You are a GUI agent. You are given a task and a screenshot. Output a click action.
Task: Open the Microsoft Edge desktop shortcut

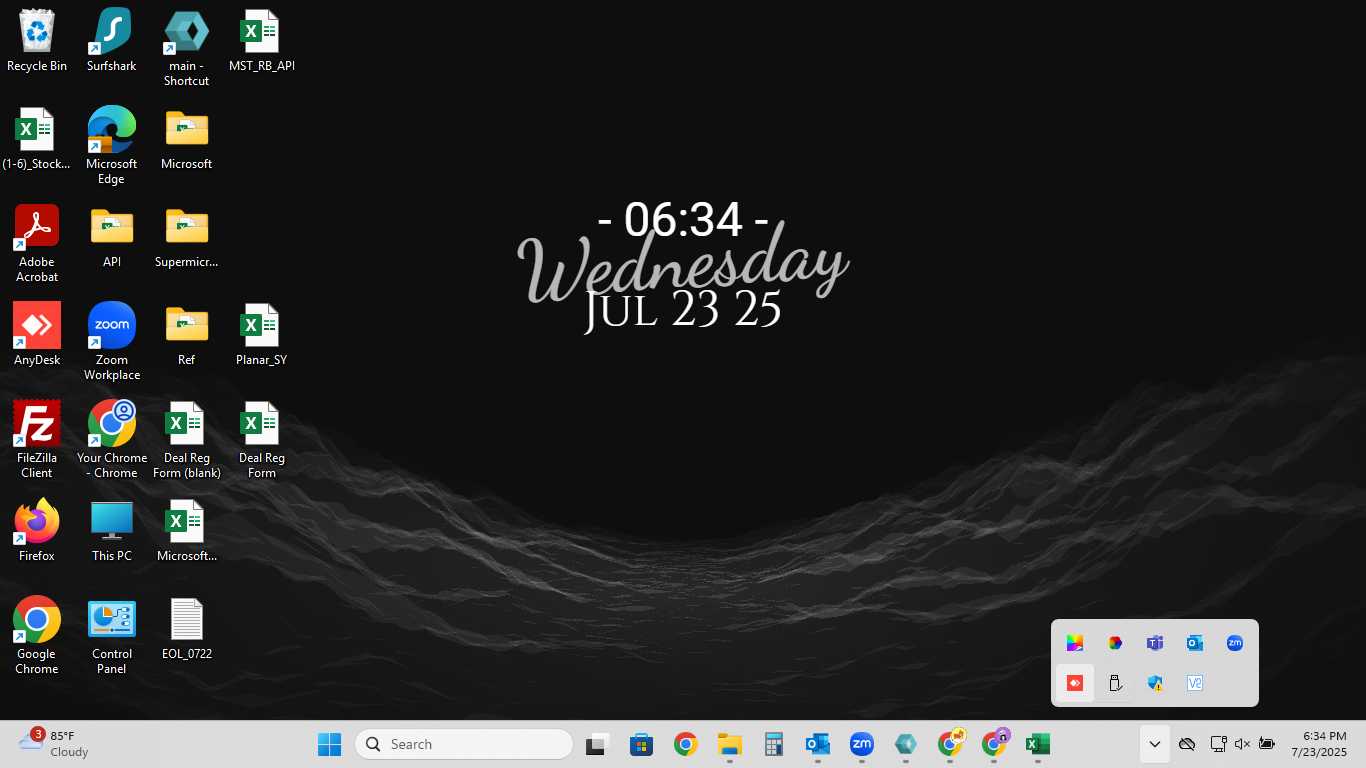111,145
